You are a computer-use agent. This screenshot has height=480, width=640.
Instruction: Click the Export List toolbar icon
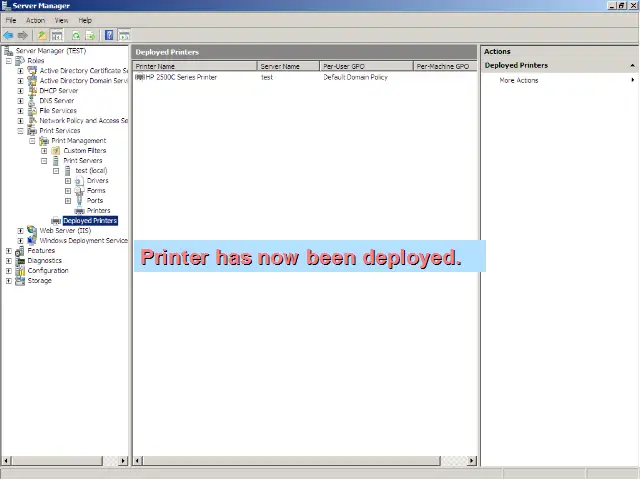click(90, 35)
